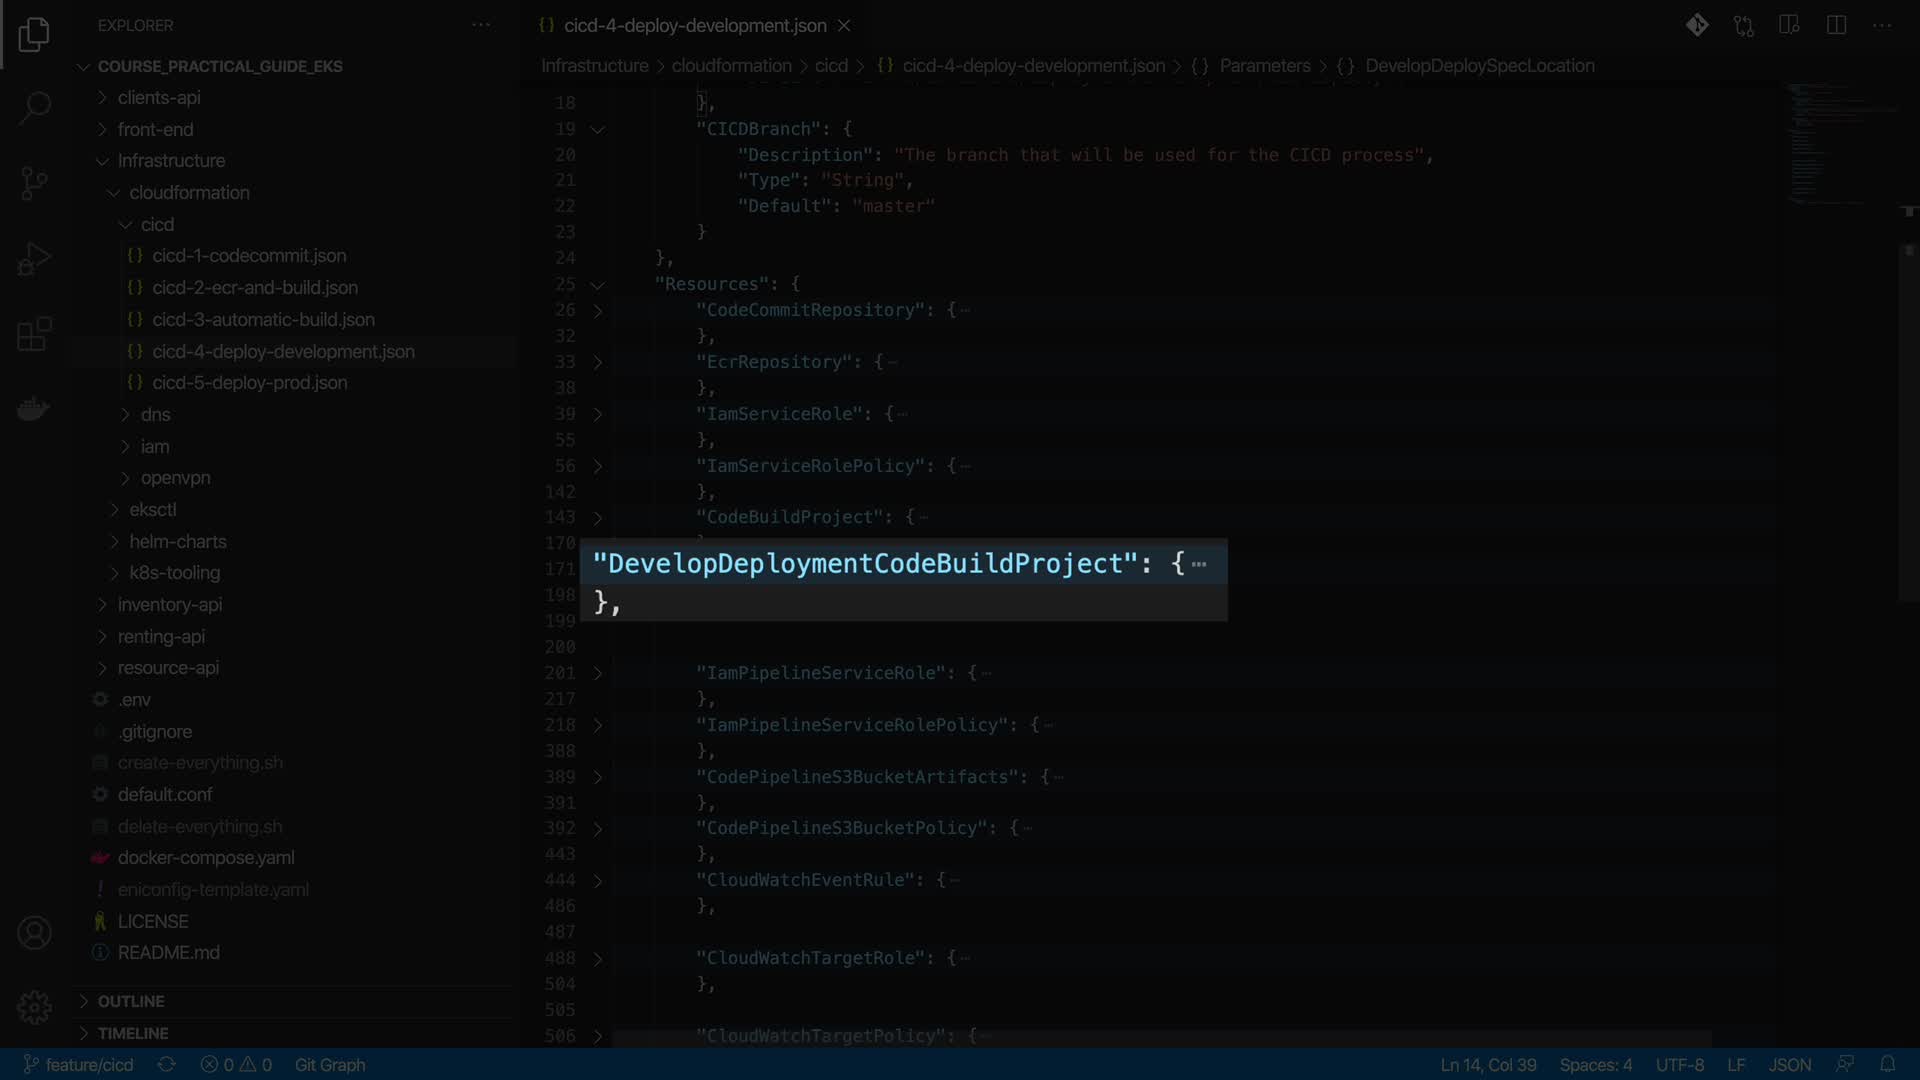
Task: Select the cicd-4-deploy-development.json editor tab
Action: pyautogui.click(x=694, y=25)
